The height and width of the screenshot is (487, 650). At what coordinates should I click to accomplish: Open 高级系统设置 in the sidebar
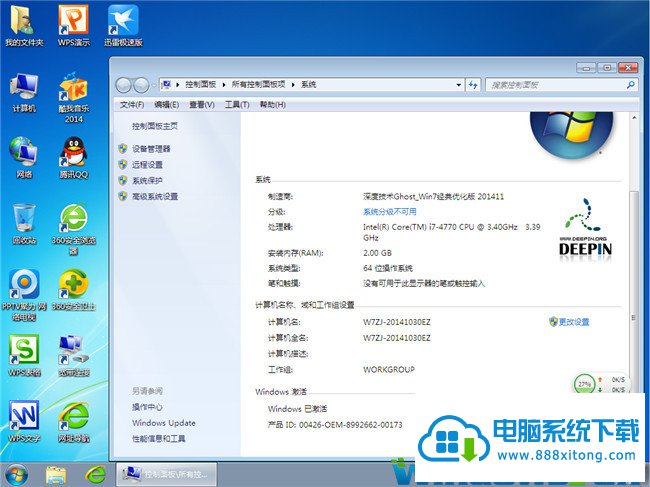click(155, 196)
